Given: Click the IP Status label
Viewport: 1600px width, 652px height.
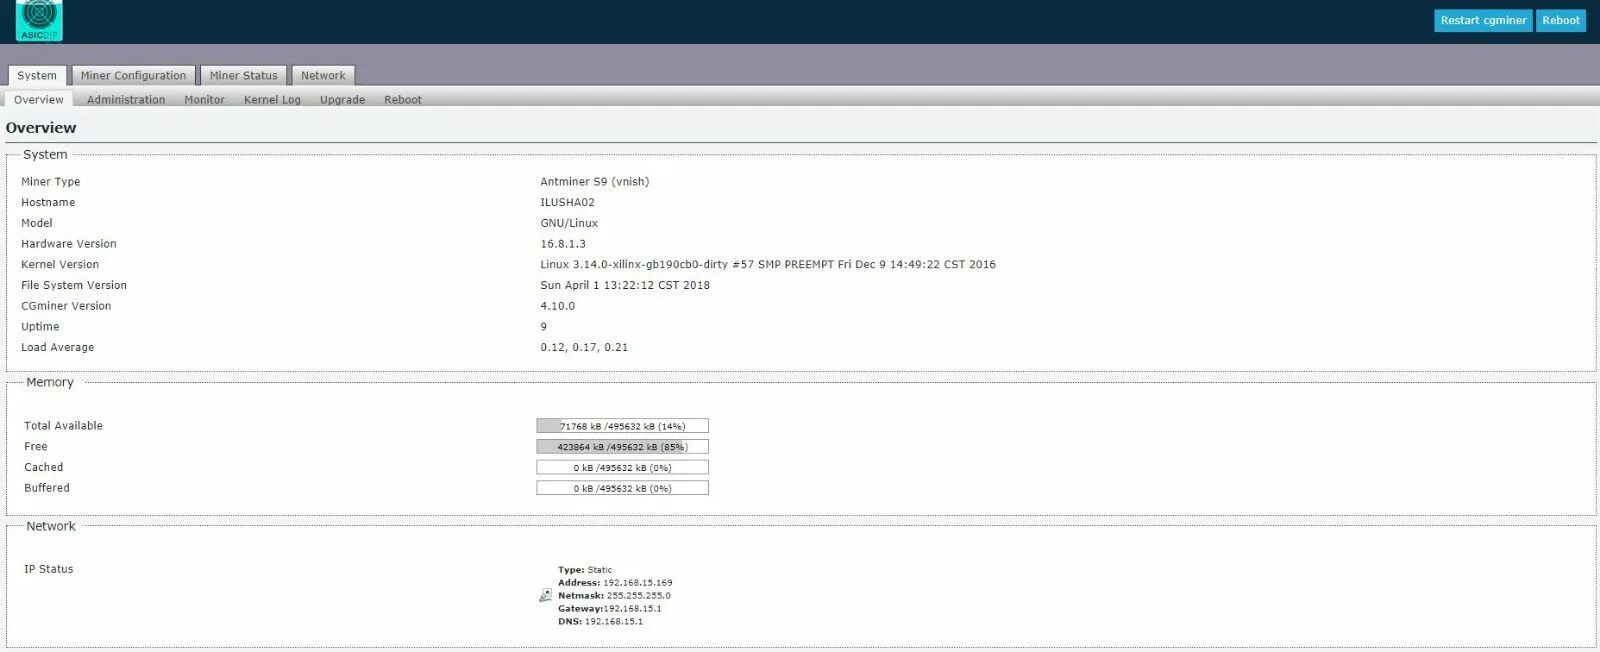Looking at the screenshot, I should coord(49,569).
